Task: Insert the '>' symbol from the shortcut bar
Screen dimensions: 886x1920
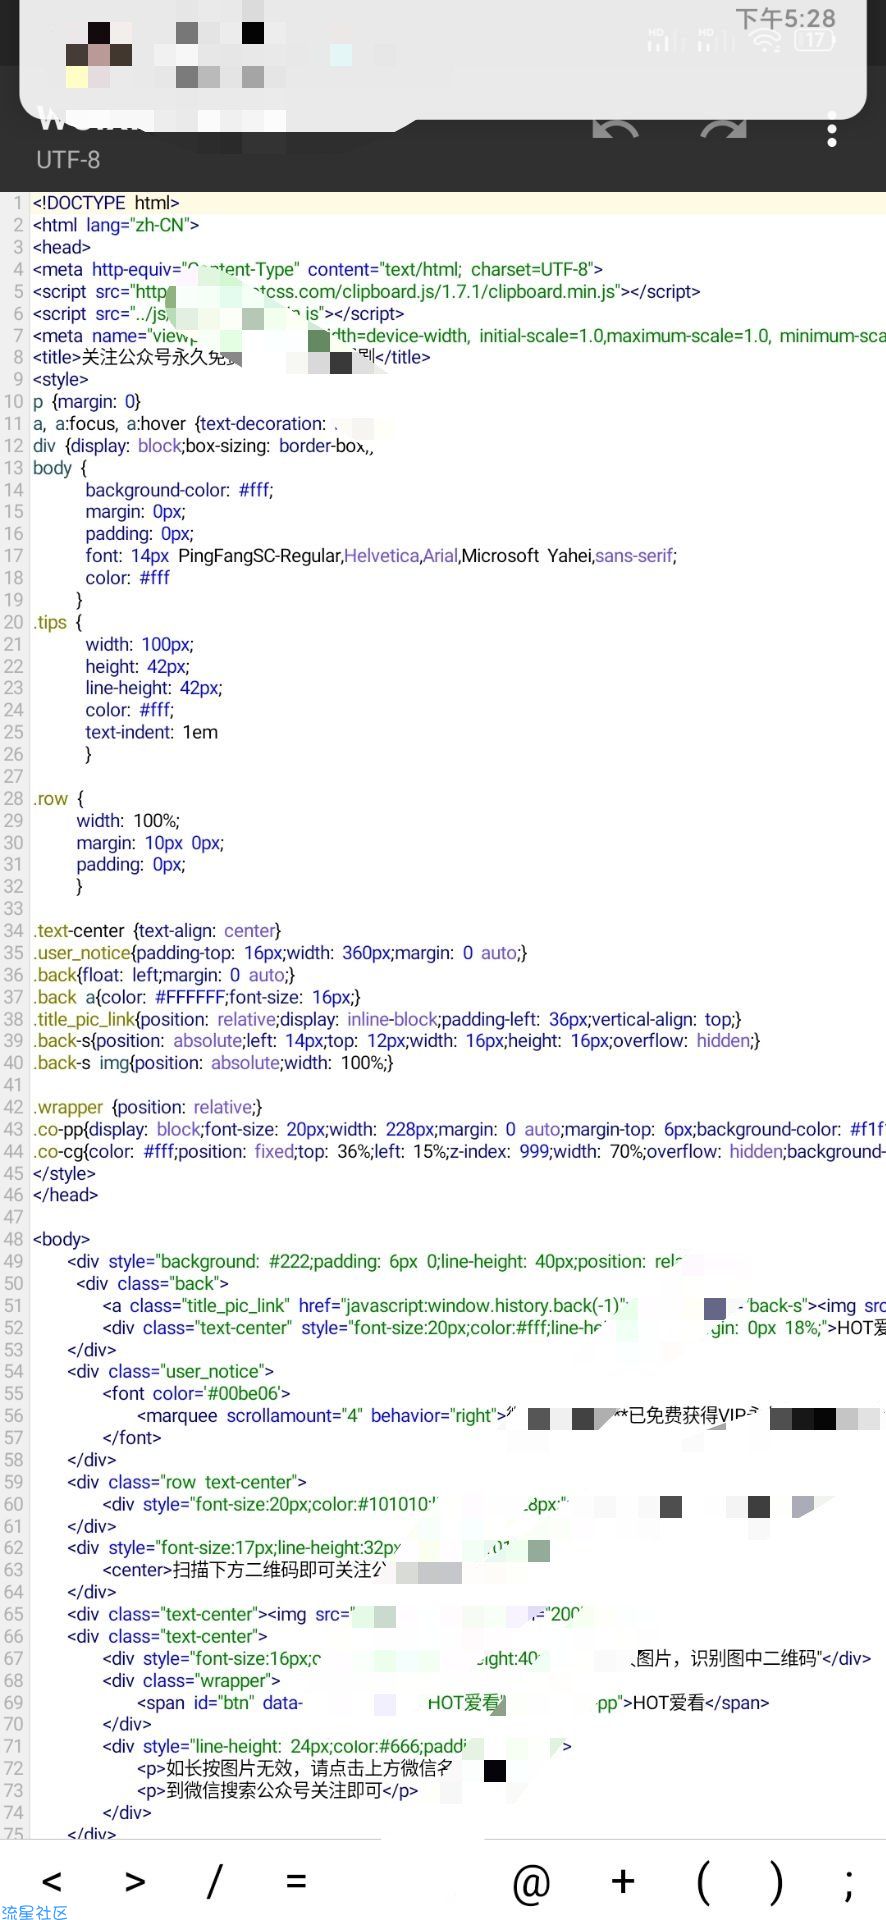Action: click(x=135, y=1882)
